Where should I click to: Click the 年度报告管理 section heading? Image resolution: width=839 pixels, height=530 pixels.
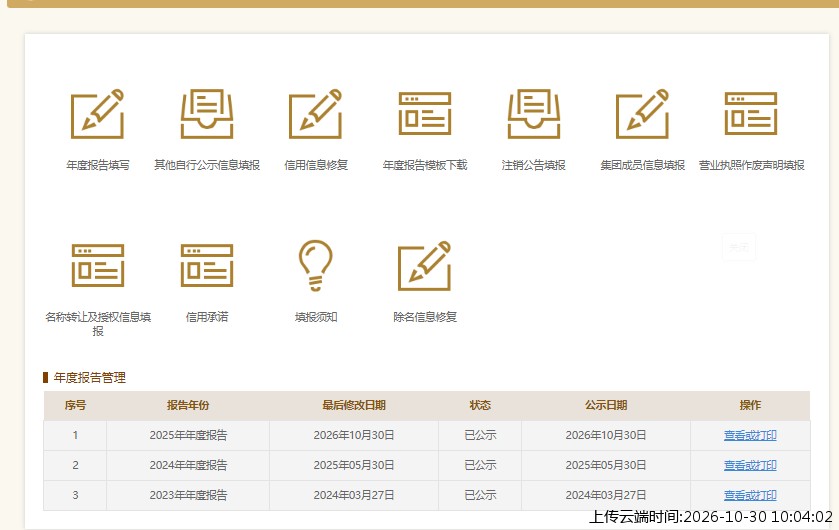click(89, 378)
